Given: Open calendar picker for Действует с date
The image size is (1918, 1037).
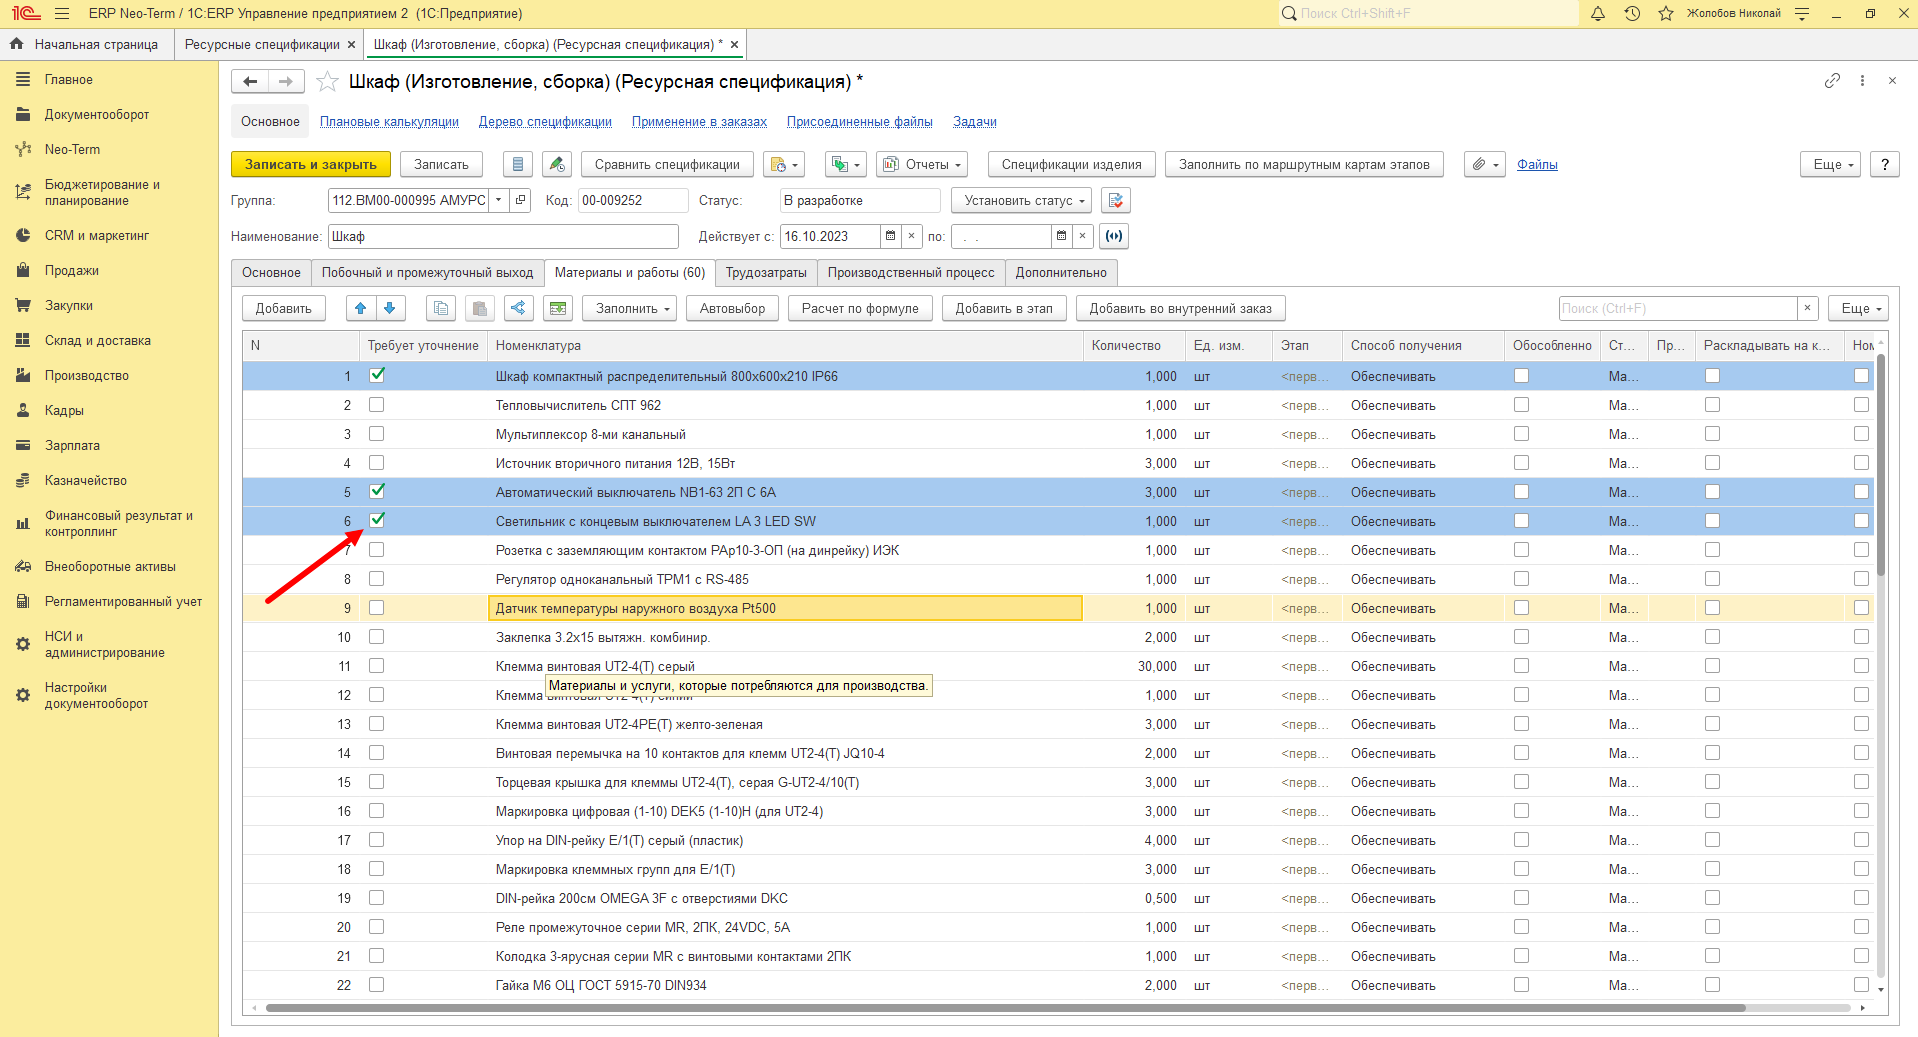Looking at the screenshot, I should (x=890, y=236).
